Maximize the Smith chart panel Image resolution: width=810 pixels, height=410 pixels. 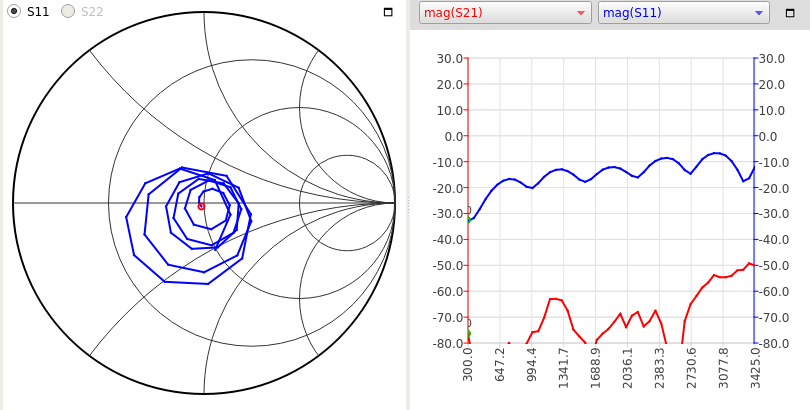tap(388, 12)
